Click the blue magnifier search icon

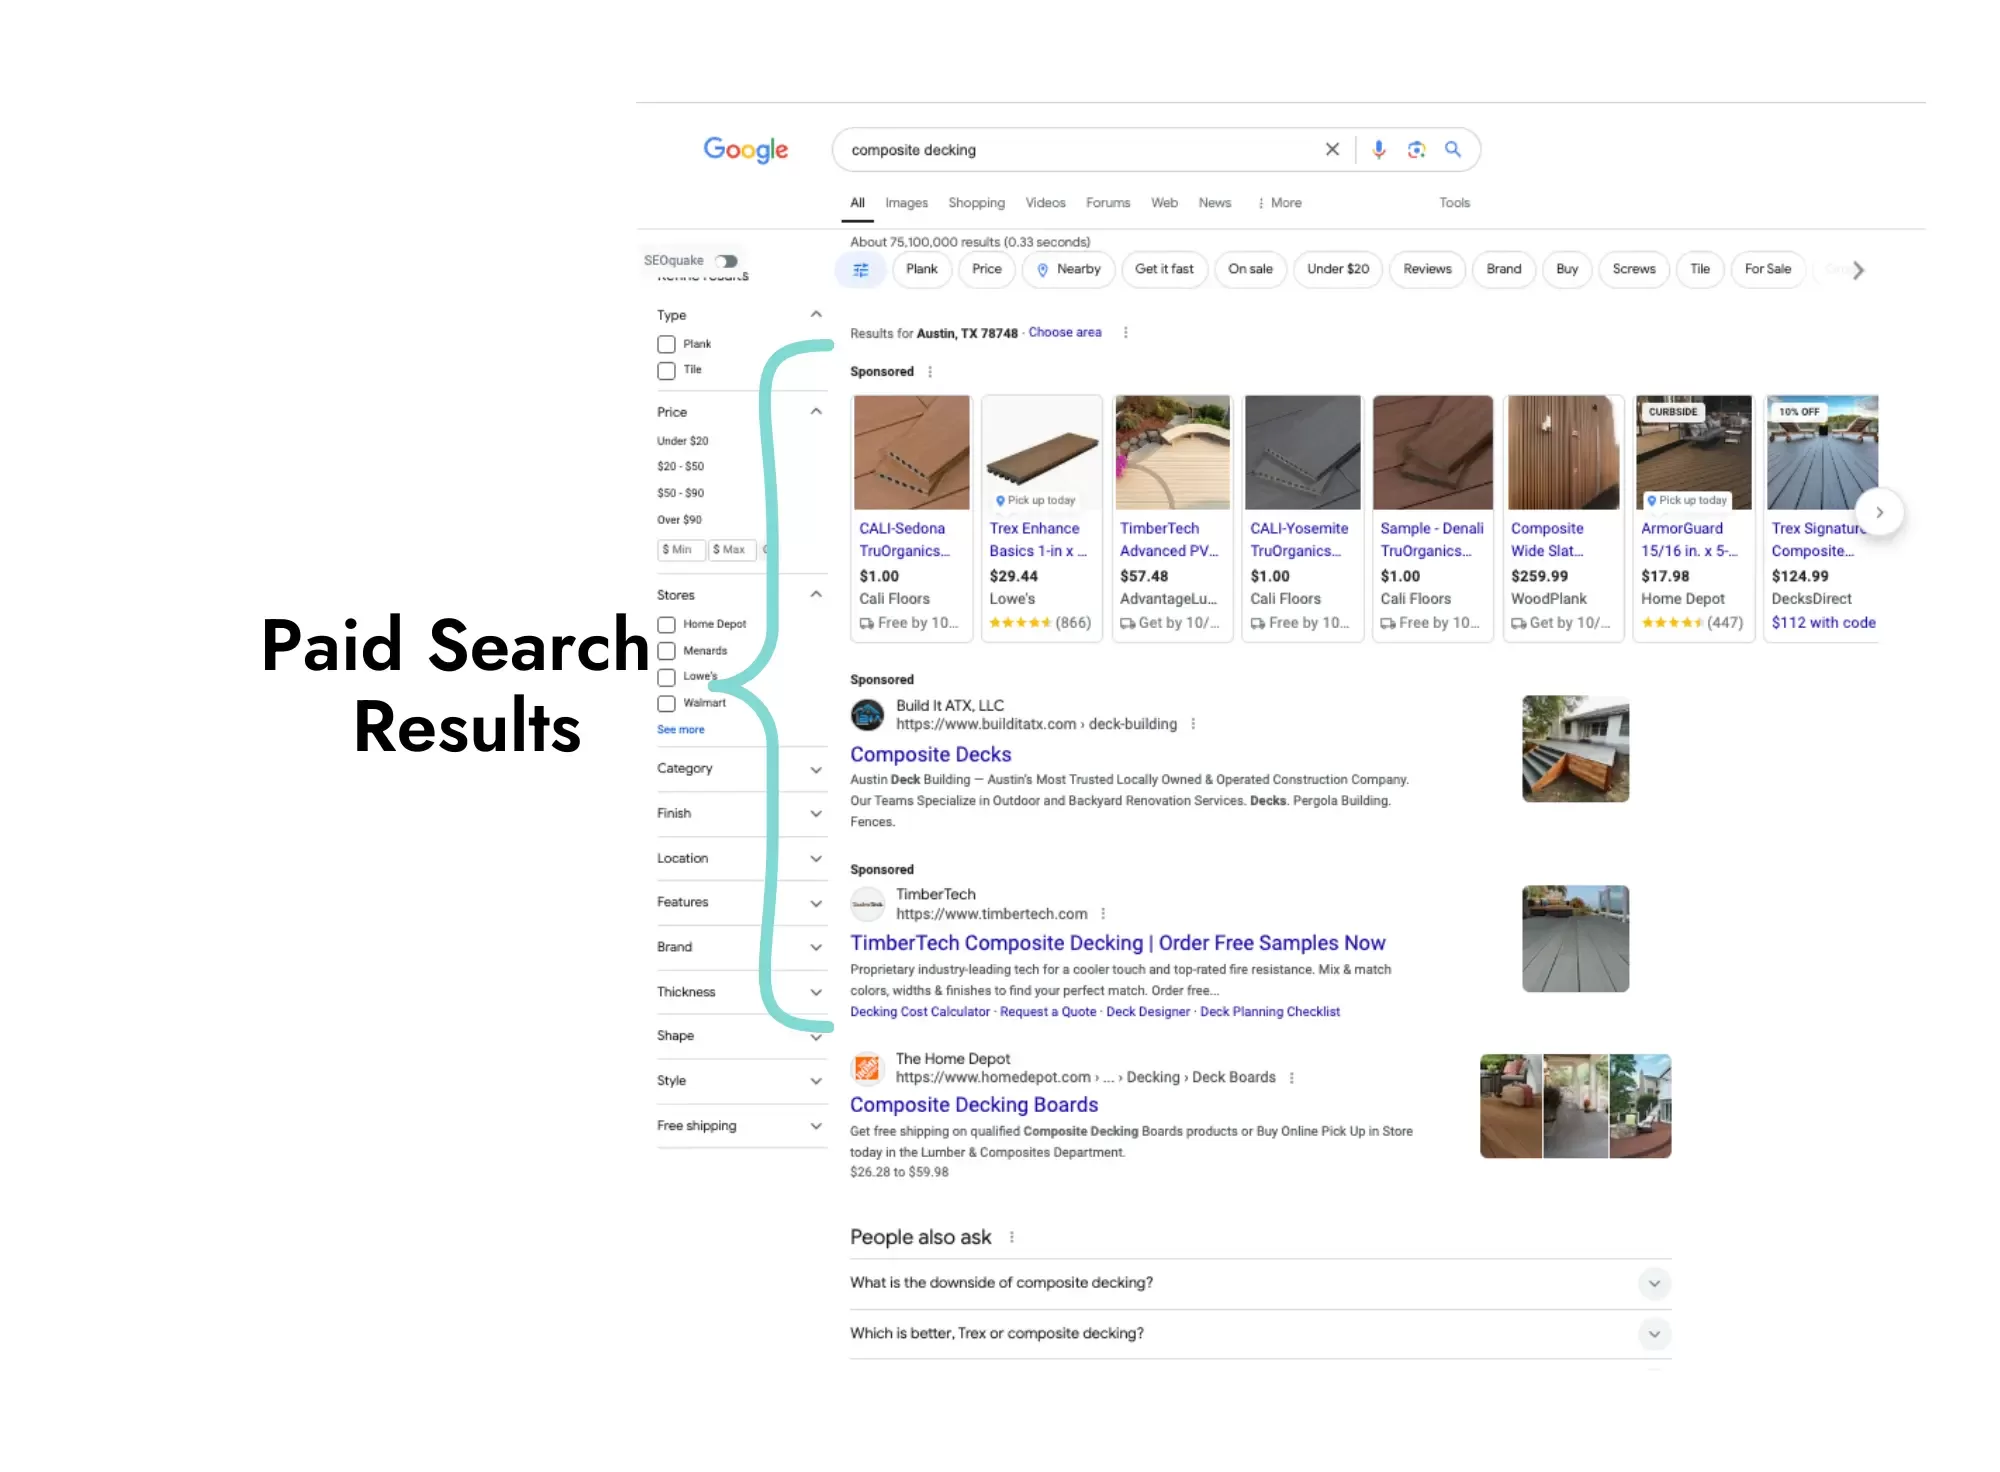(1453, 149)
